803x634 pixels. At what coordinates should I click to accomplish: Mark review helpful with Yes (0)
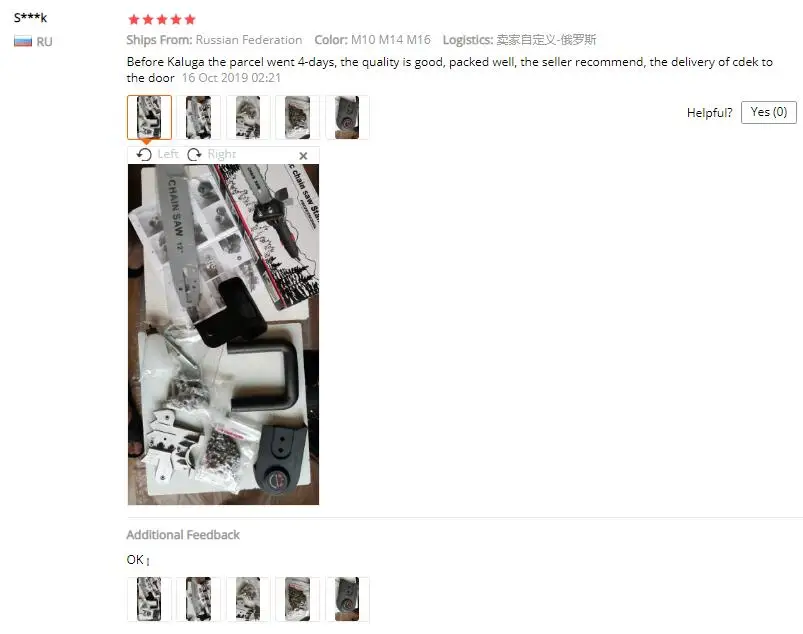pyautogui.click(x=768, y=112)
